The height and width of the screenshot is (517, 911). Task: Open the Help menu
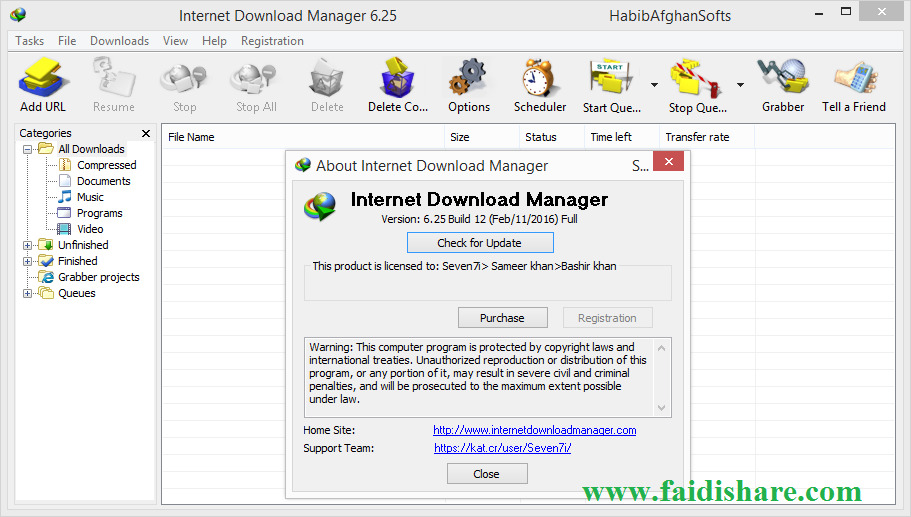pyautogui.click(x=214, y=41)
